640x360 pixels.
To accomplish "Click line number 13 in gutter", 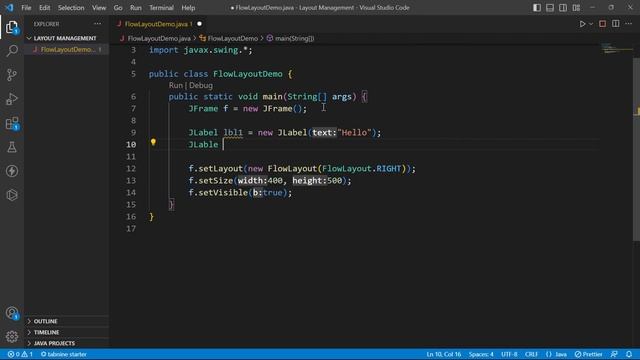I will pyautogui.click(x=131, y=180).
